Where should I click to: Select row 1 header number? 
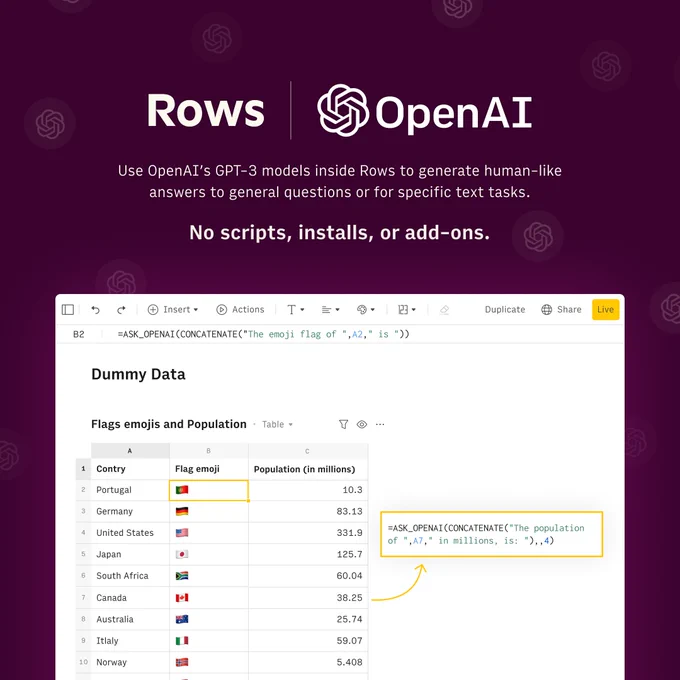point(83,469)
